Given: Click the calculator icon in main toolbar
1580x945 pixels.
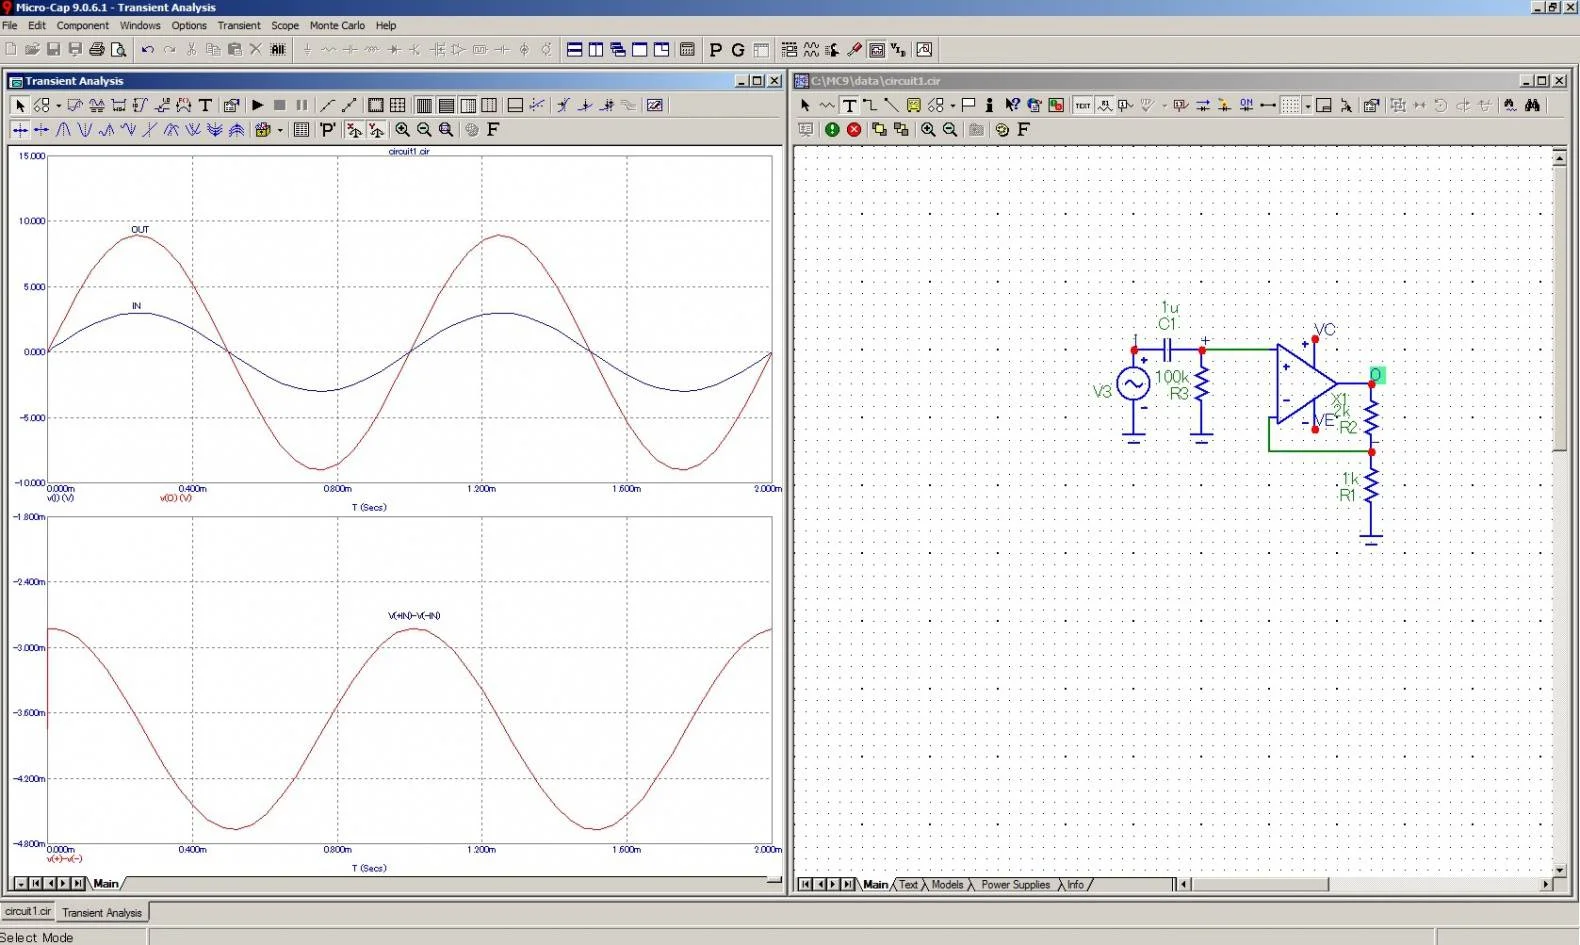Looking at the screenshot, I should tap(687, 49).
